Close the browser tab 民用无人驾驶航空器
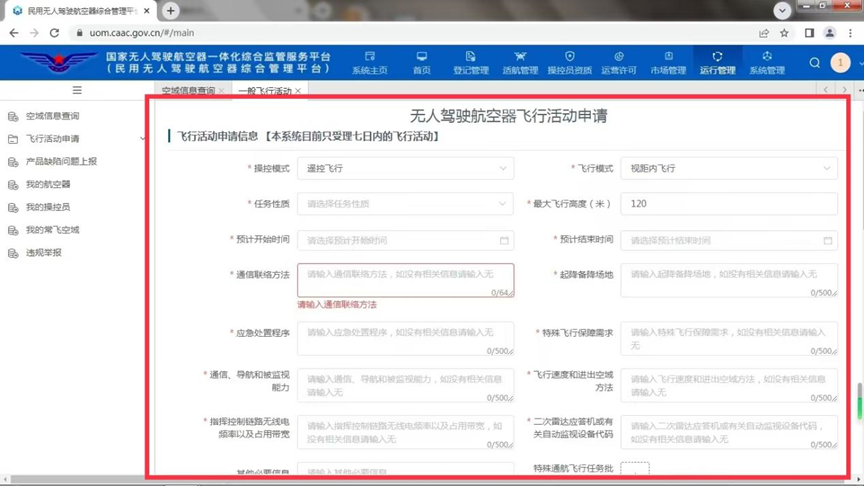Viewport: 864px width, 486px height. pyautogui.click(x=147, y=11)
